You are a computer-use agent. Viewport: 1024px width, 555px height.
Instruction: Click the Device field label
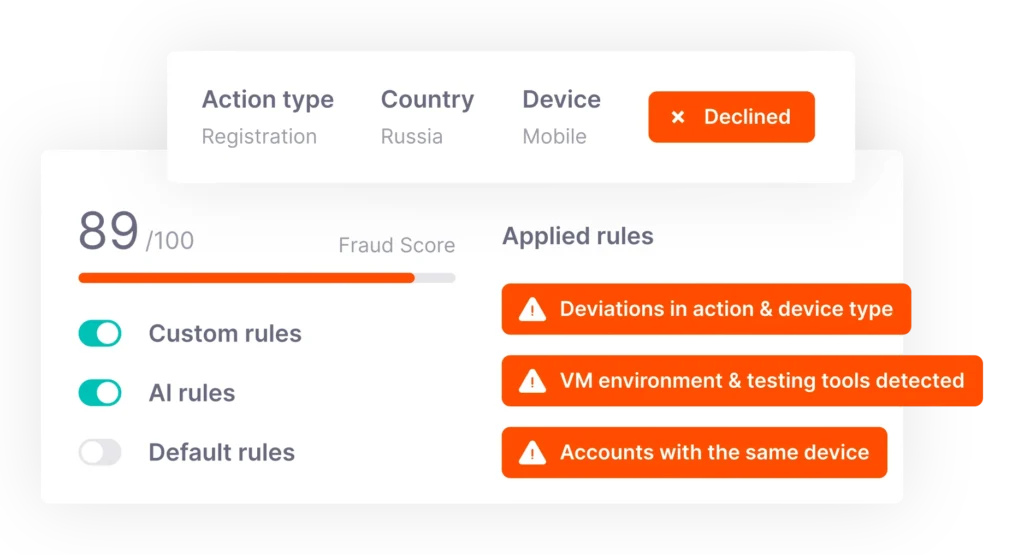561,100
